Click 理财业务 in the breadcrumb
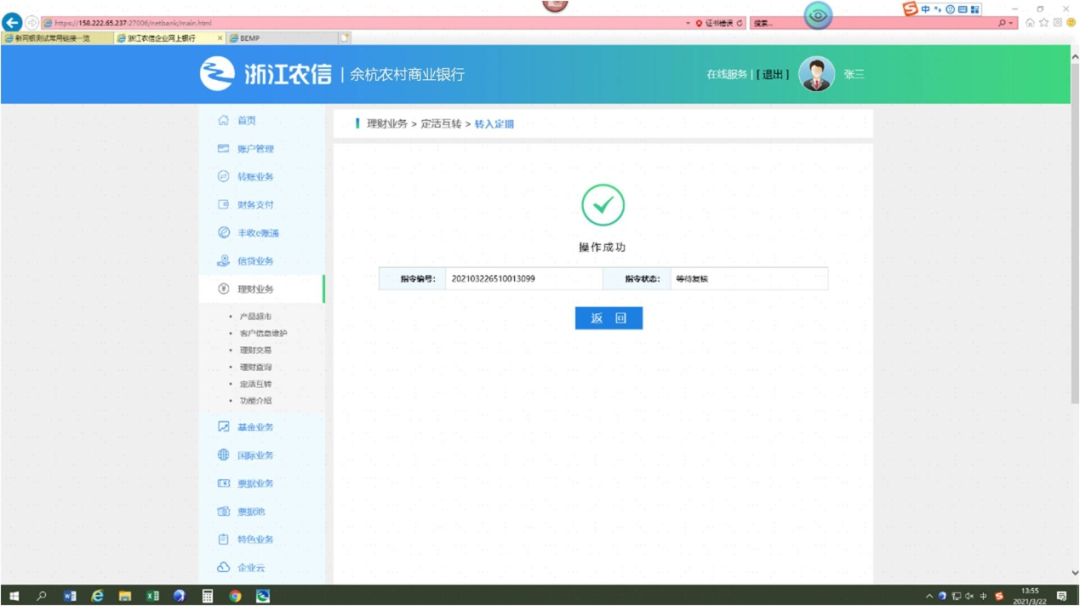 click(x=387, y=124)
